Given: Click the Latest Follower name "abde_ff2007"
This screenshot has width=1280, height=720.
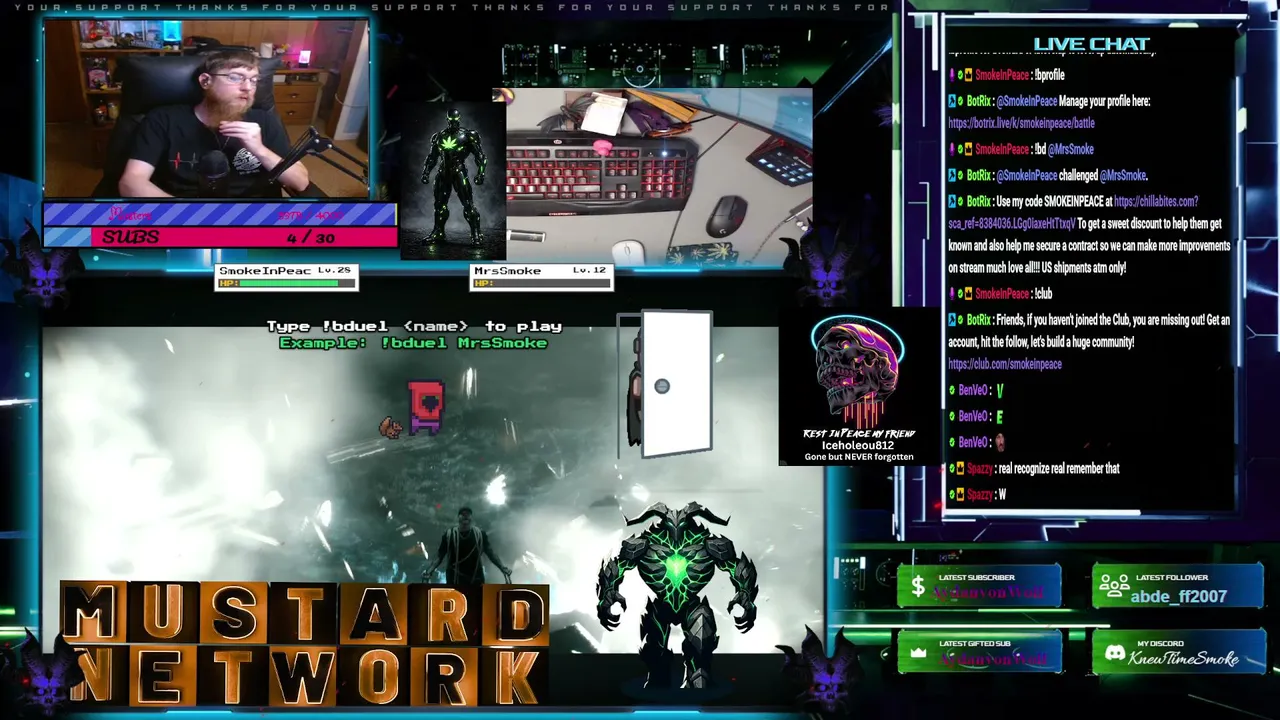Looking at the screenshot, I should (x=1178, y=596).
